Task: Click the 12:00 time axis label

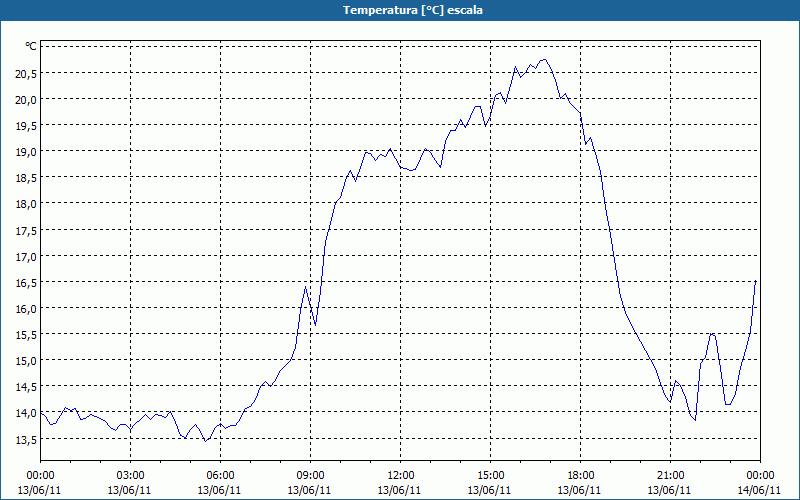Action: (x=401, y=476)
